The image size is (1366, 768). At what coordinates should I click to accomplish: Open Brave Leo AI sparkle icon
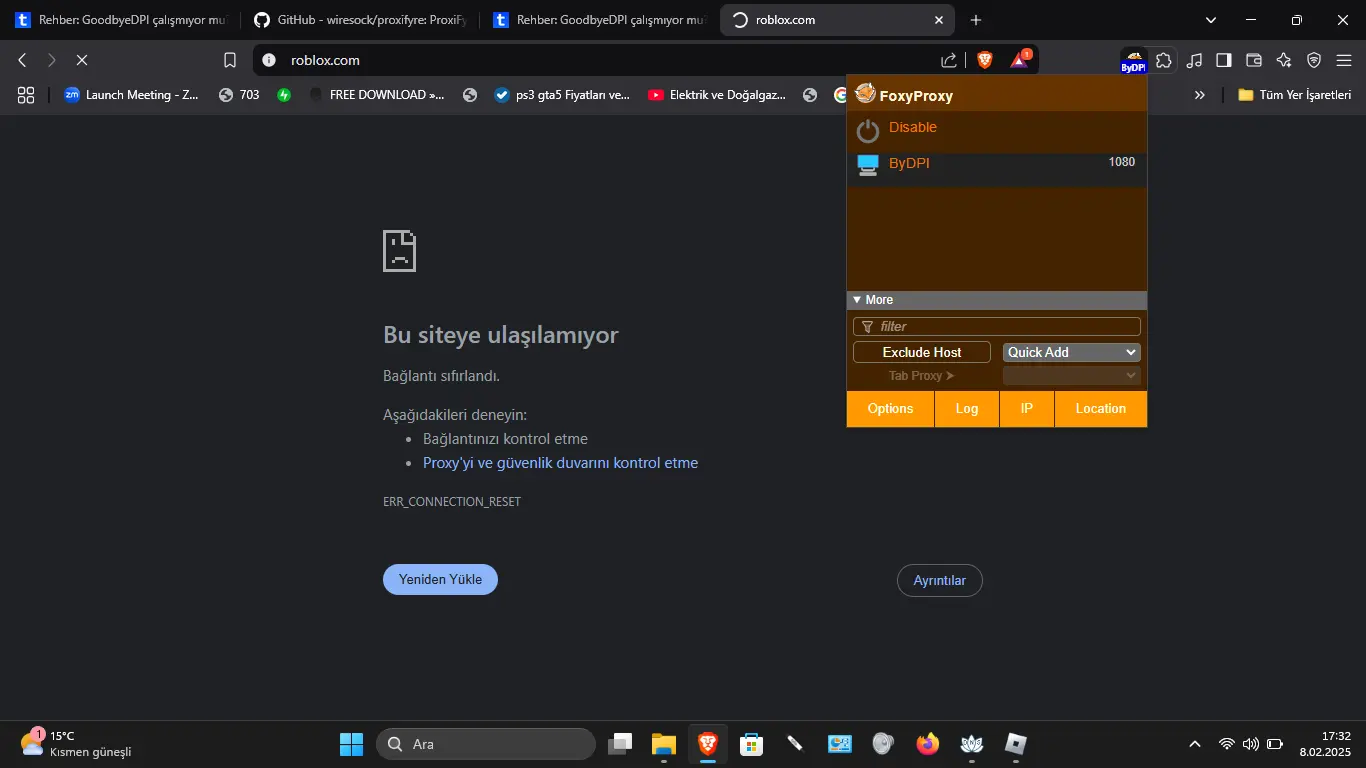[1284, 60]
